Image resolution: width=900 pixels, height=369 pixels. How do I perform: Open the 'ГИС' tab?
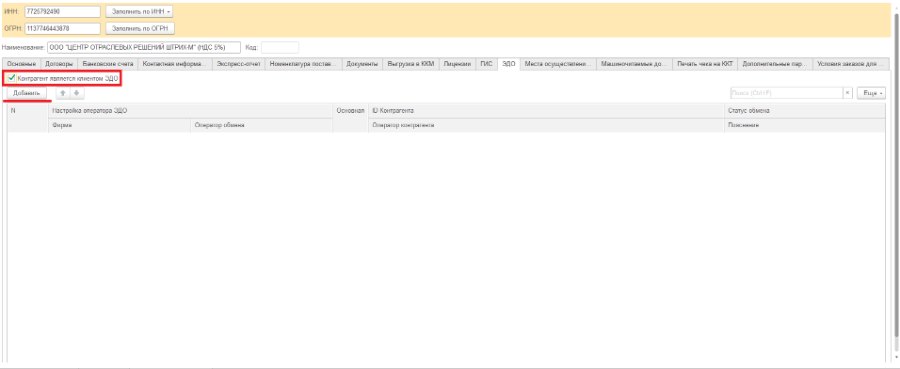click(487, 64)
